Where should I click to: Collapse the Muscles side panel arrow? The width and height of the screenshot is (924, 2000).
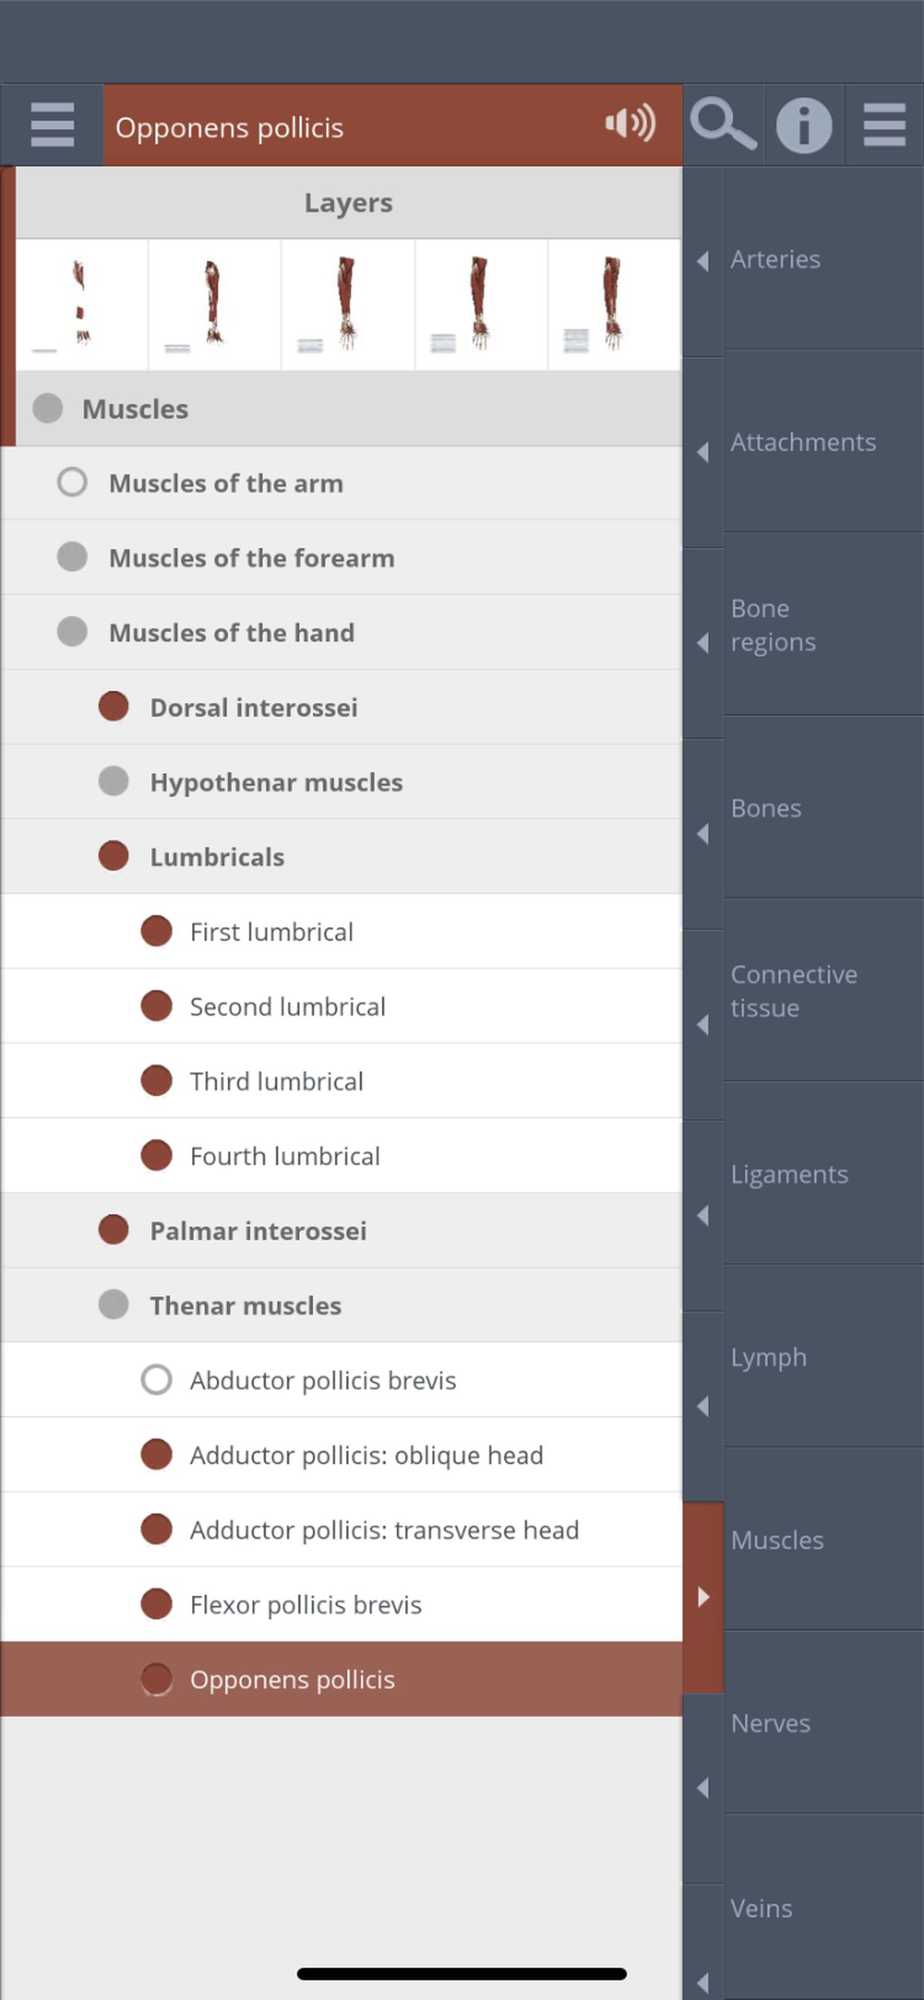tap(703, 1597)
